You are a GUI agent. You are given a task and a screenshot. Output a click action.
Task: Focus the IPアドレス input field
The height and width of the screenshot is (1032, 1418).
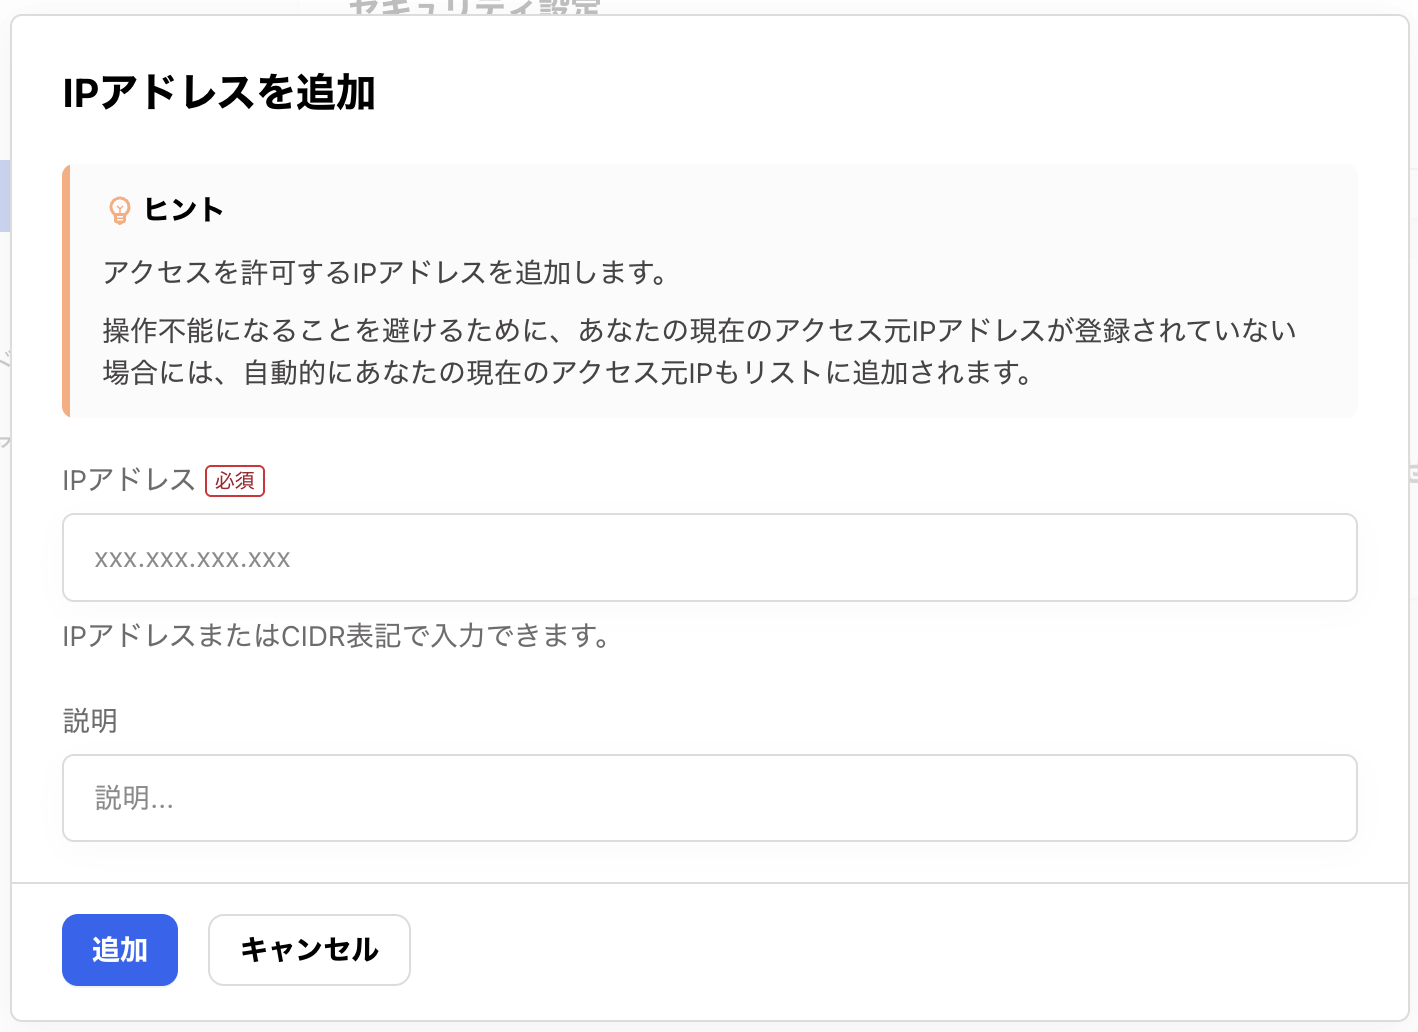coord(709,558)
